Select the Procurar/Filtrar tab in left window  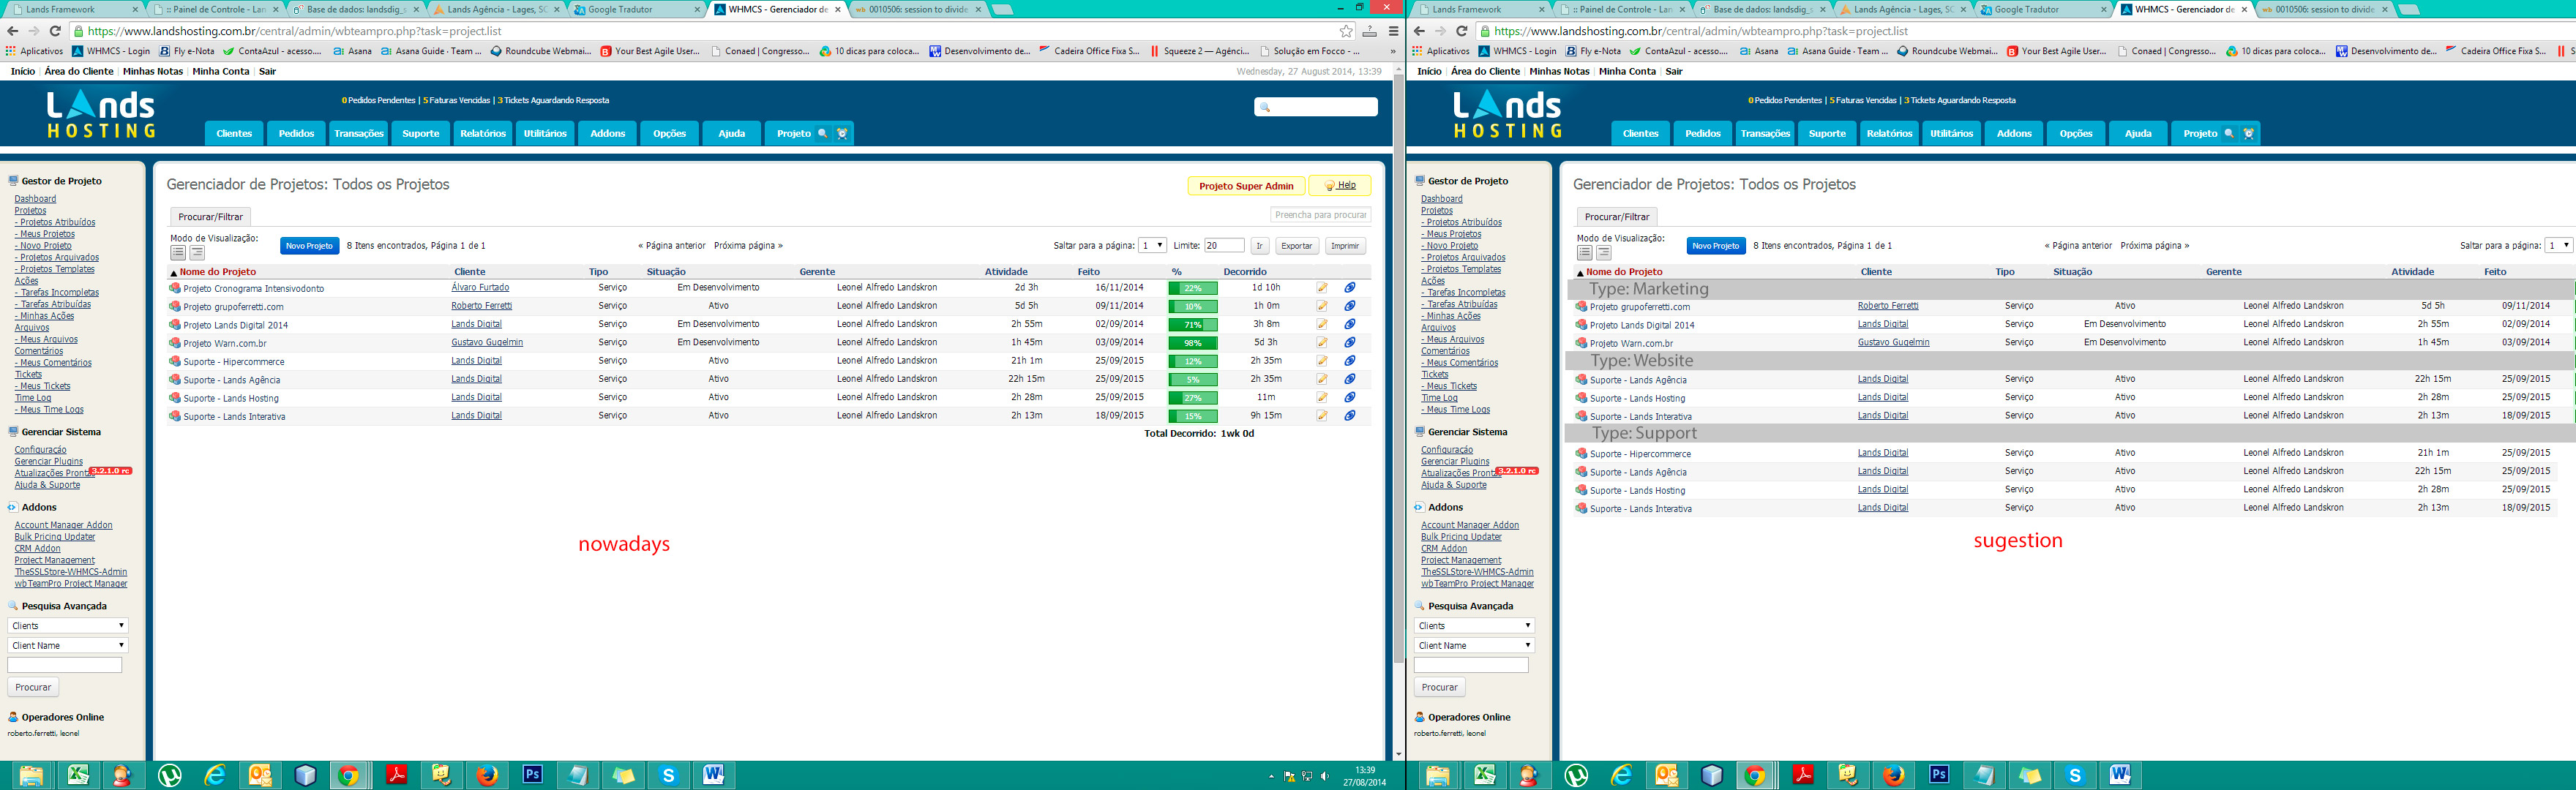pyautogui.click(x=210, y=217)
